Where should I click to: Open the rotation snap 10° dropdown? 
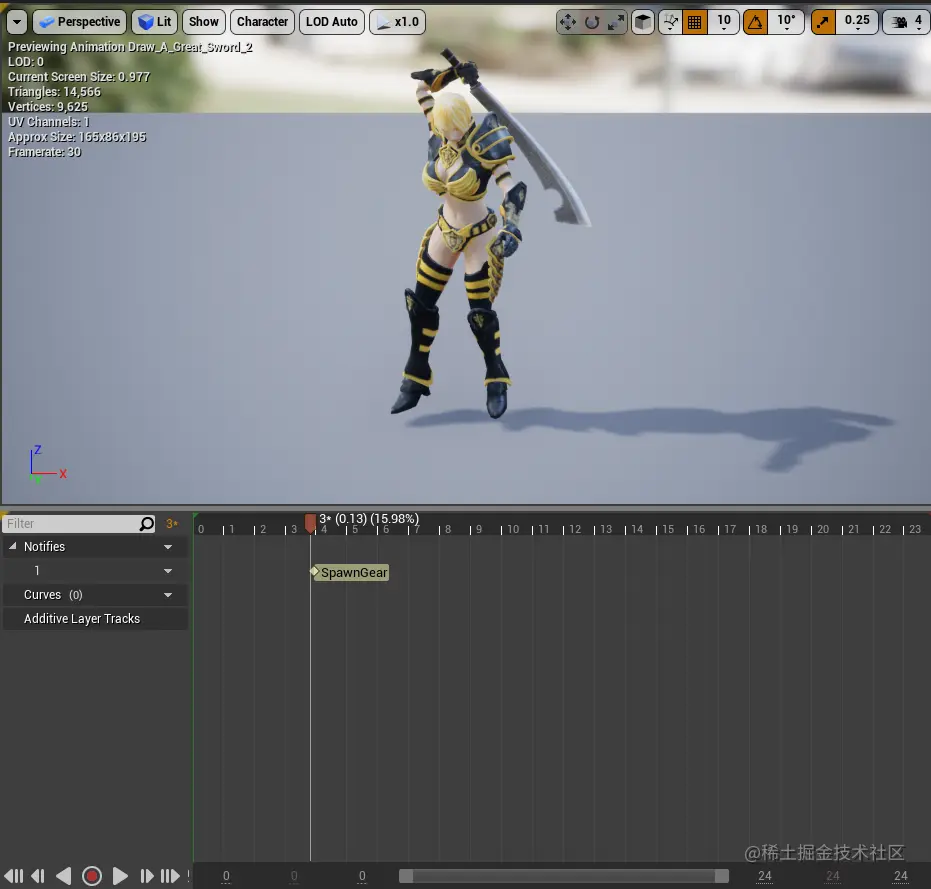(x=786, y=23)
